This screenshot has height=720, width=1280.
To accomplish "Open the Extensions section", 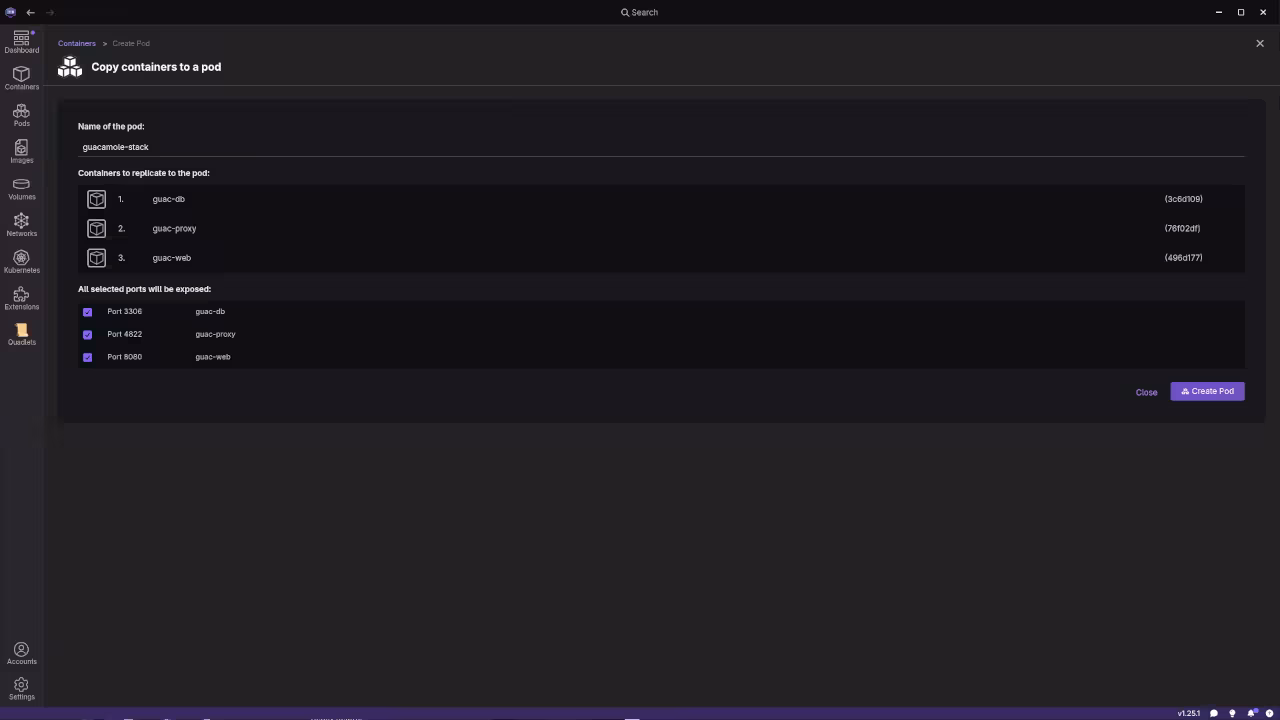I will coord(21,299).
